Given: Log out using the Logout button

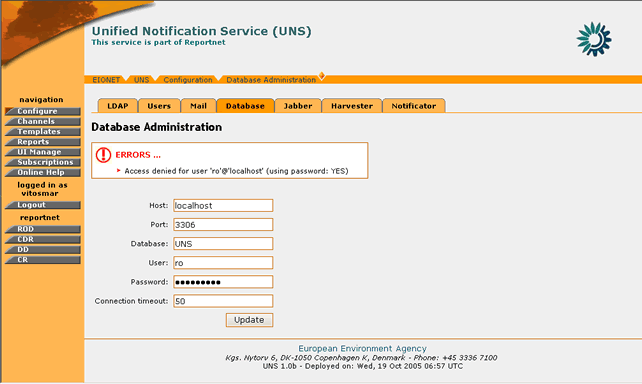Looking at the screenshot, I should [x=43, y=205].
